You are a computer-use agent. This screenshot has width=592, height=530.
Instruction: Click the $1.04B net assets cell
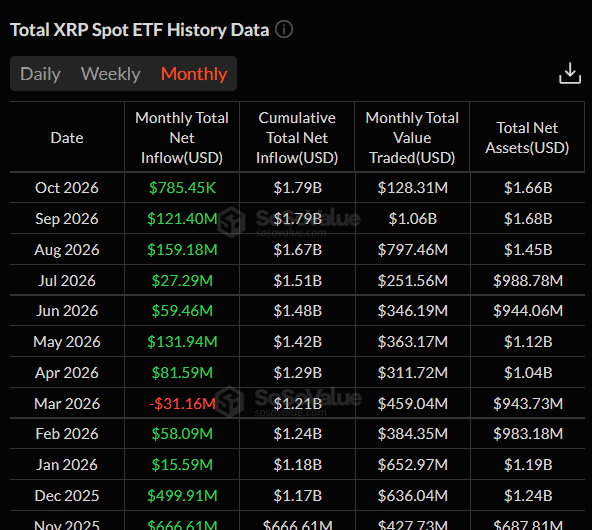click(x=528, y=373)
